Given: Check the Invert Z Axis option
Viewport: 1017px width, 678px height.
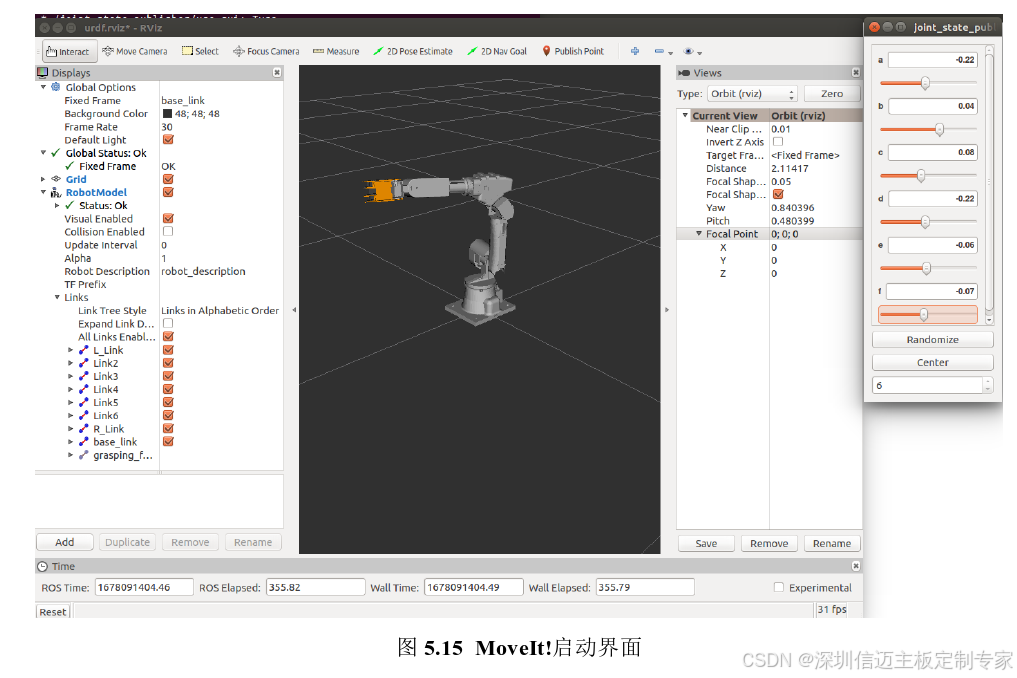Looking at the screenshot, I should pos(778,142).
